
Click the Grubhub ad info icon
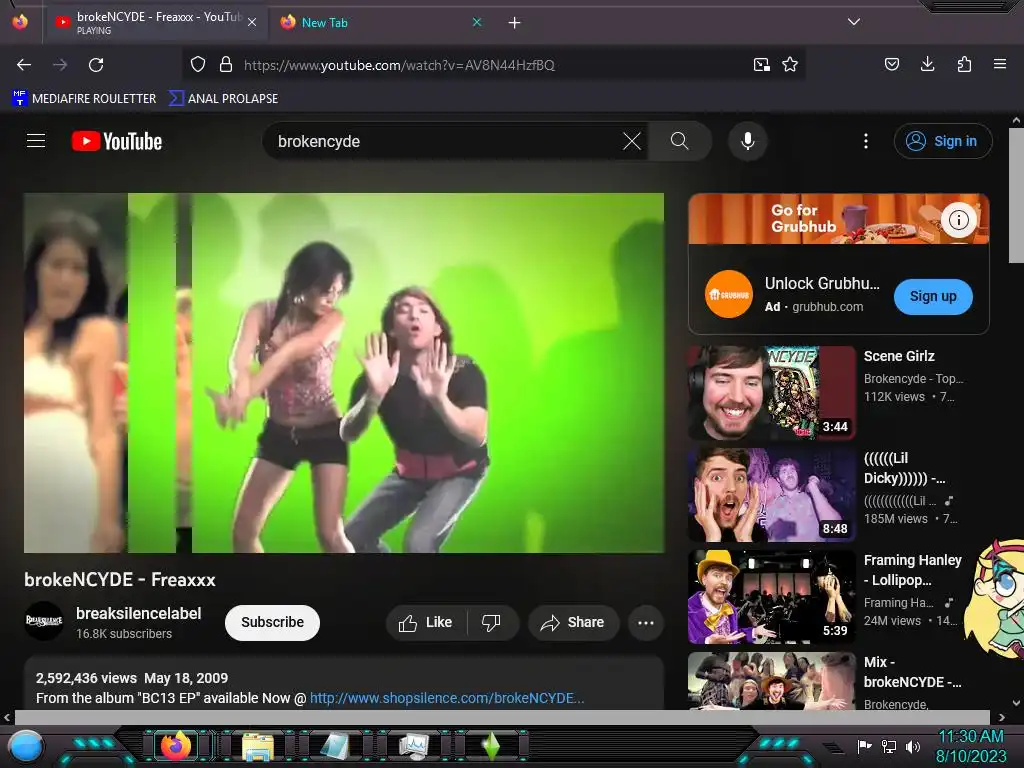point(959,220)
